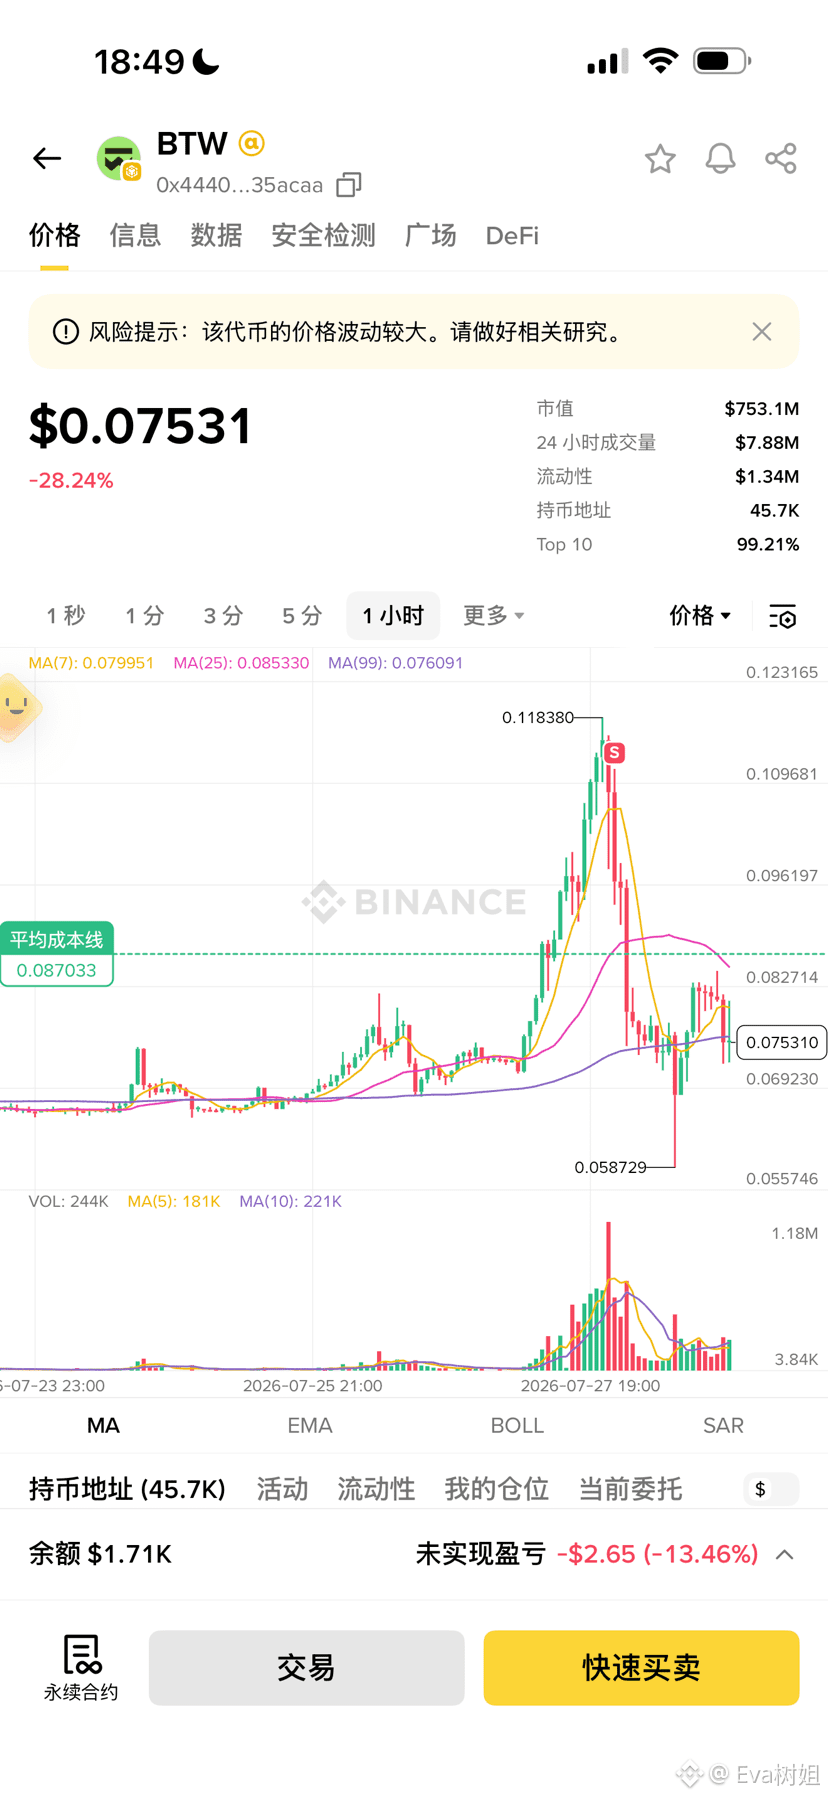828x1800 pixels.
Task: Open chart settings icon
Action: [x=783, y=617]
